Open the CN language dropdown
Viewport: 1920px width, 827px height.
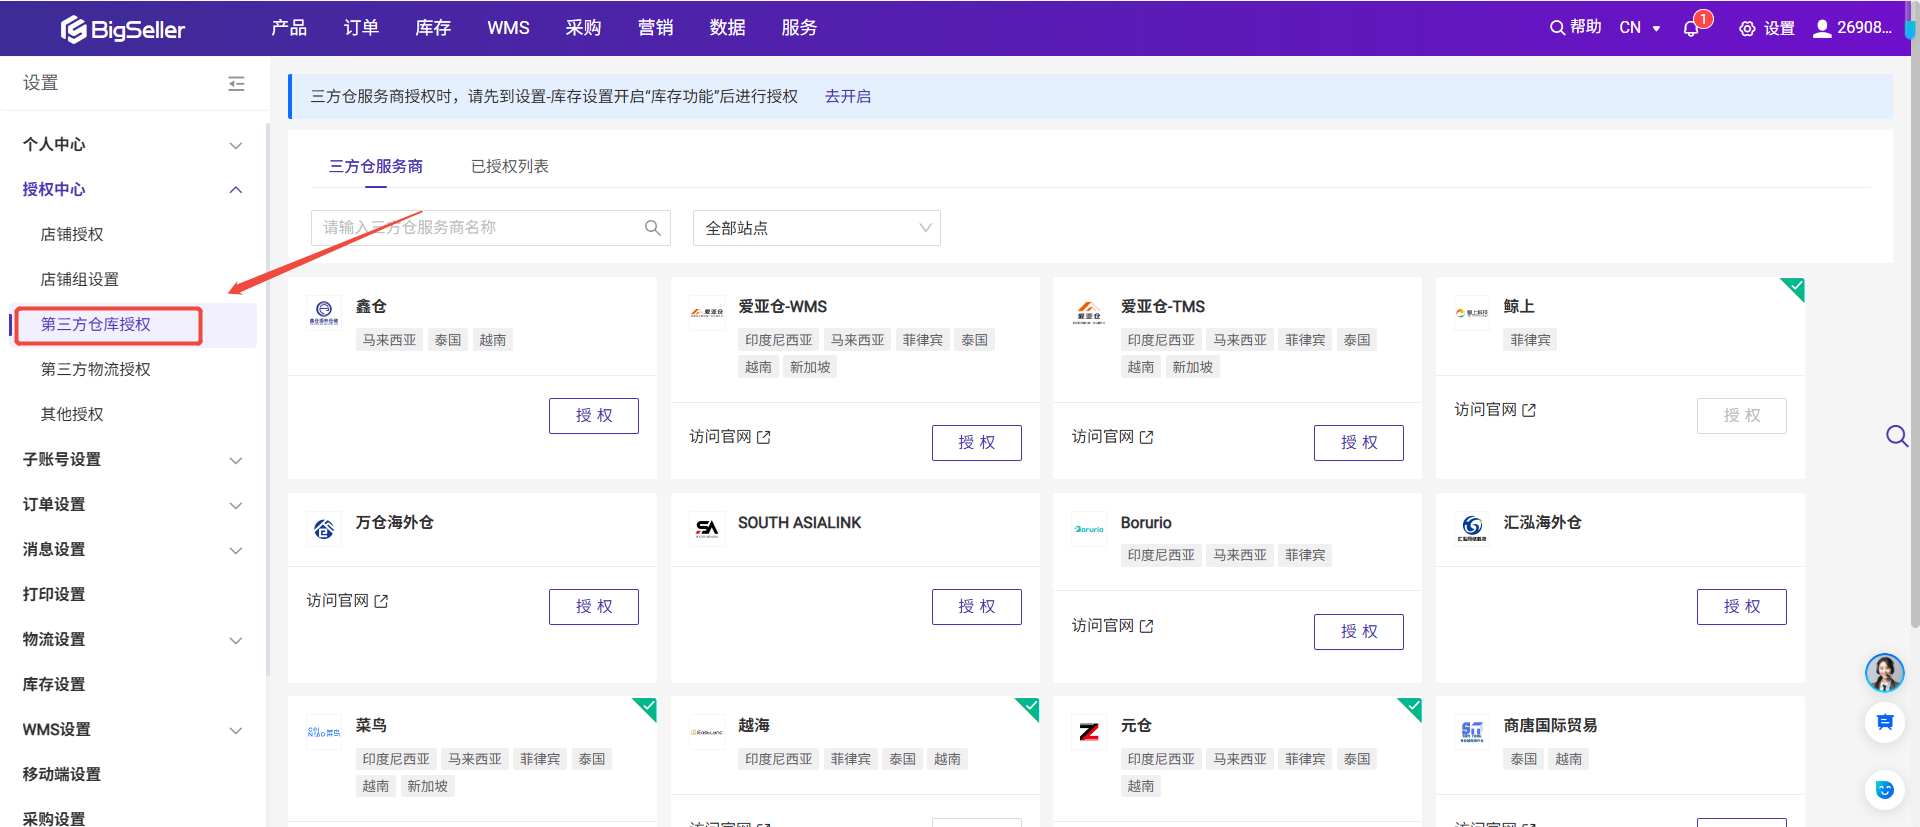click(1639, 28)
